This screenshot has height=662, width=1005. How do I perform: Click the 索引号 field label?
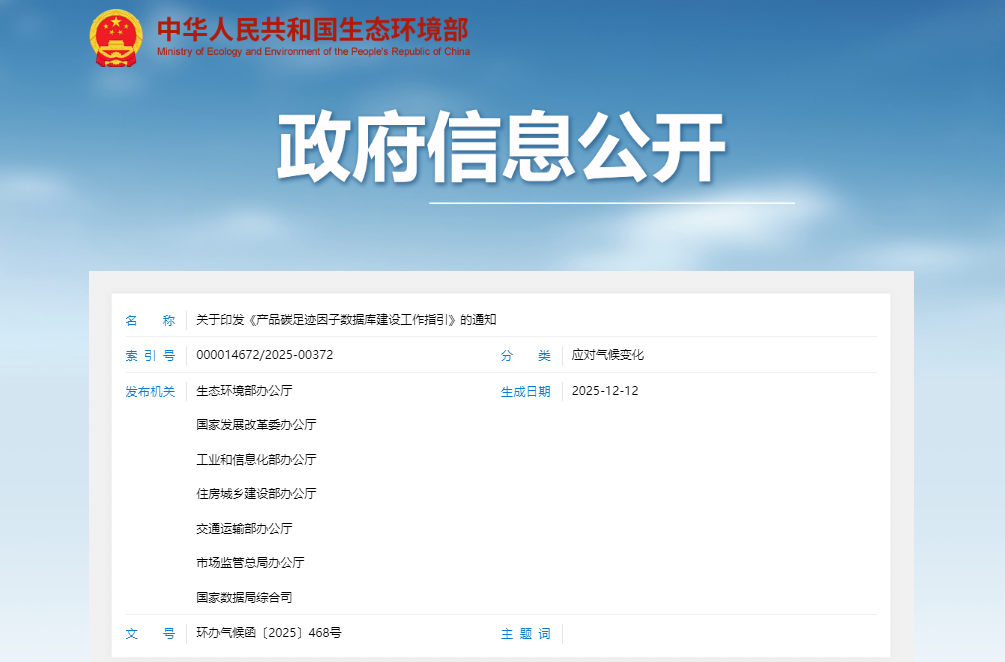150,356
